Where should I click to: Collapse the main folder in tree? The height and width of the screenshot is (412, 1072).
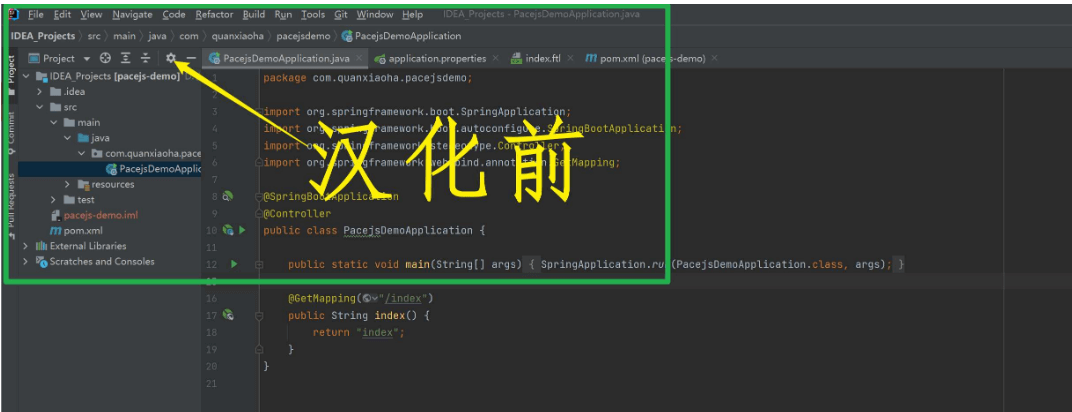point(53,123)
